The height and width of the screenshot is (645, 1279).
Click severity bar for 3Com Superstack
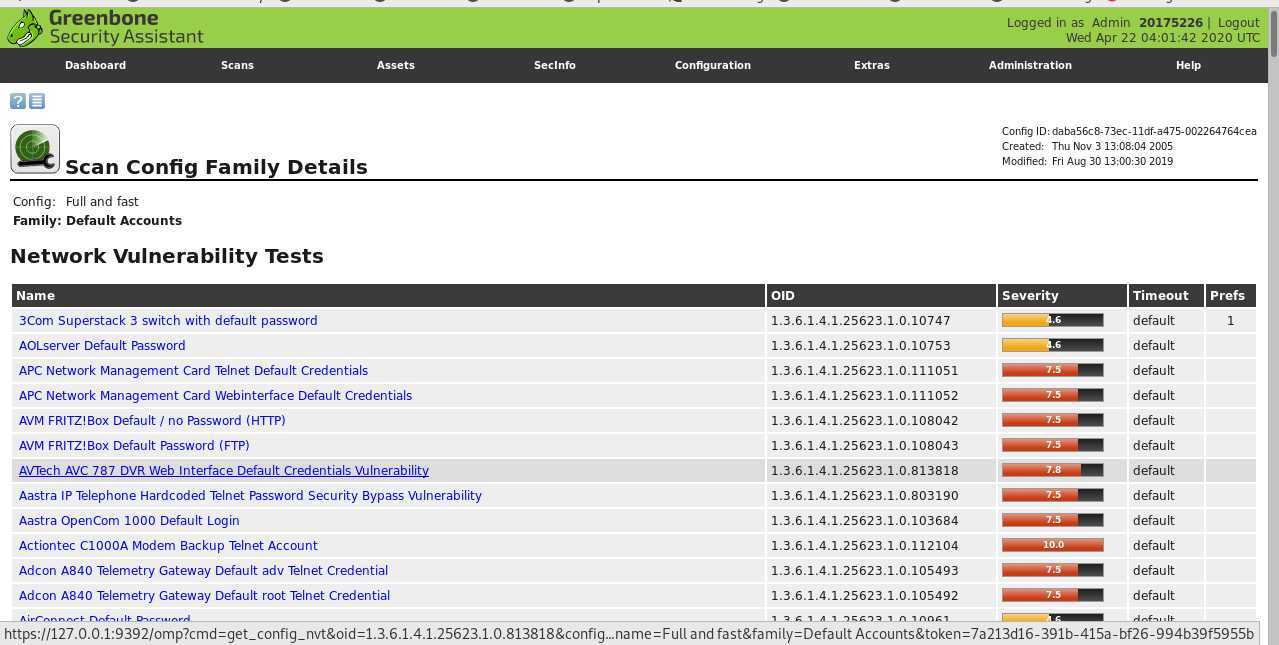tap(1052, 320)
